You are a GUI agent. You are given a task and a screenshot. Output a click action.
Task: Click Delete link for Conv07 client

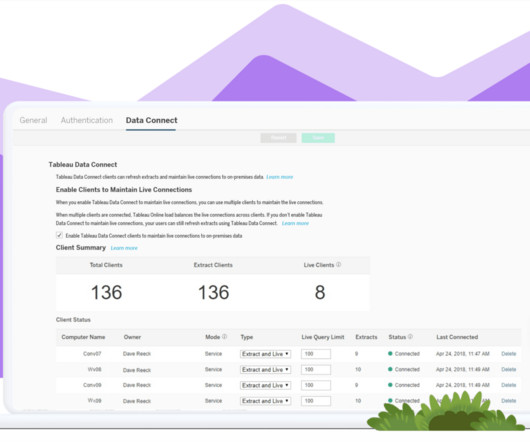(508, 354)
